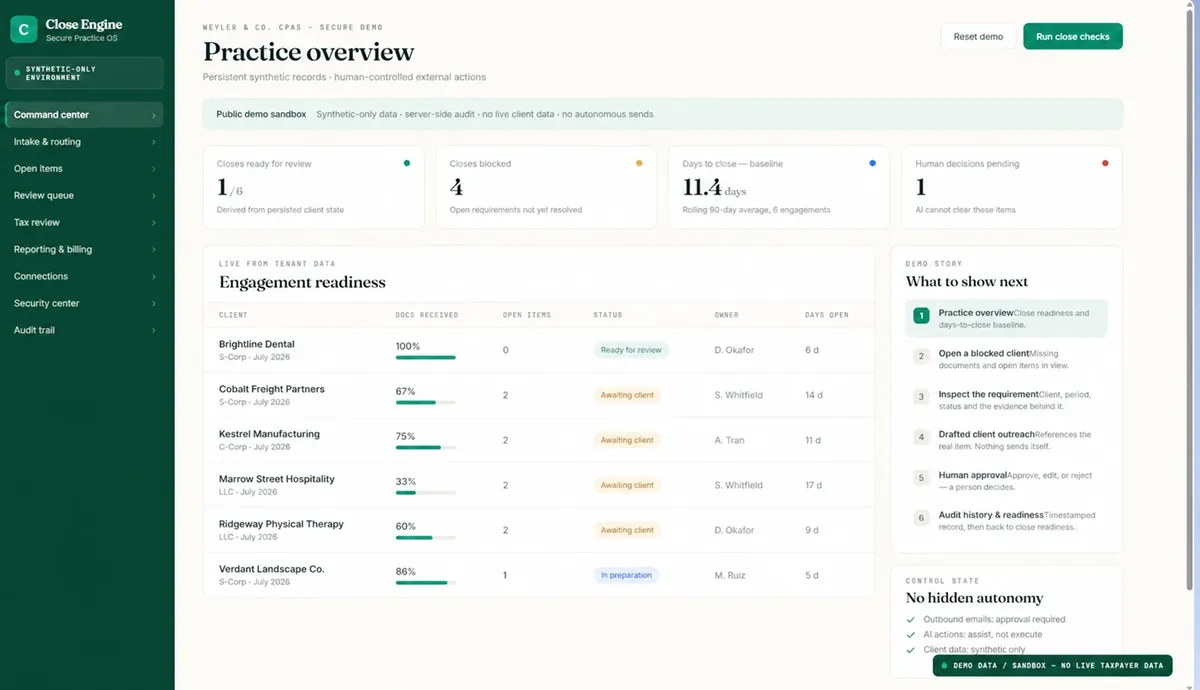The height and width of the screenshot is (690, 1200).
Task: Click checkmark beside AI actions: assist, not execute
Action: point(911,635)
